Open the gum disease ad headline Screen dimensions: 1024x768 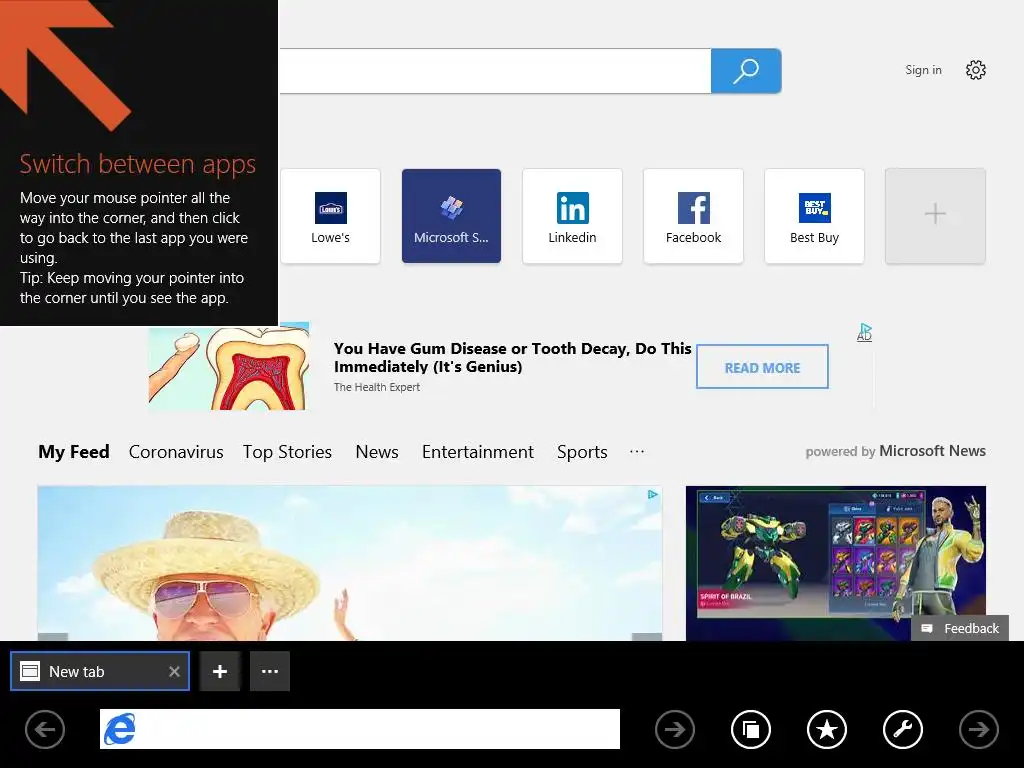pyautogui.click(x=512, y=357)
